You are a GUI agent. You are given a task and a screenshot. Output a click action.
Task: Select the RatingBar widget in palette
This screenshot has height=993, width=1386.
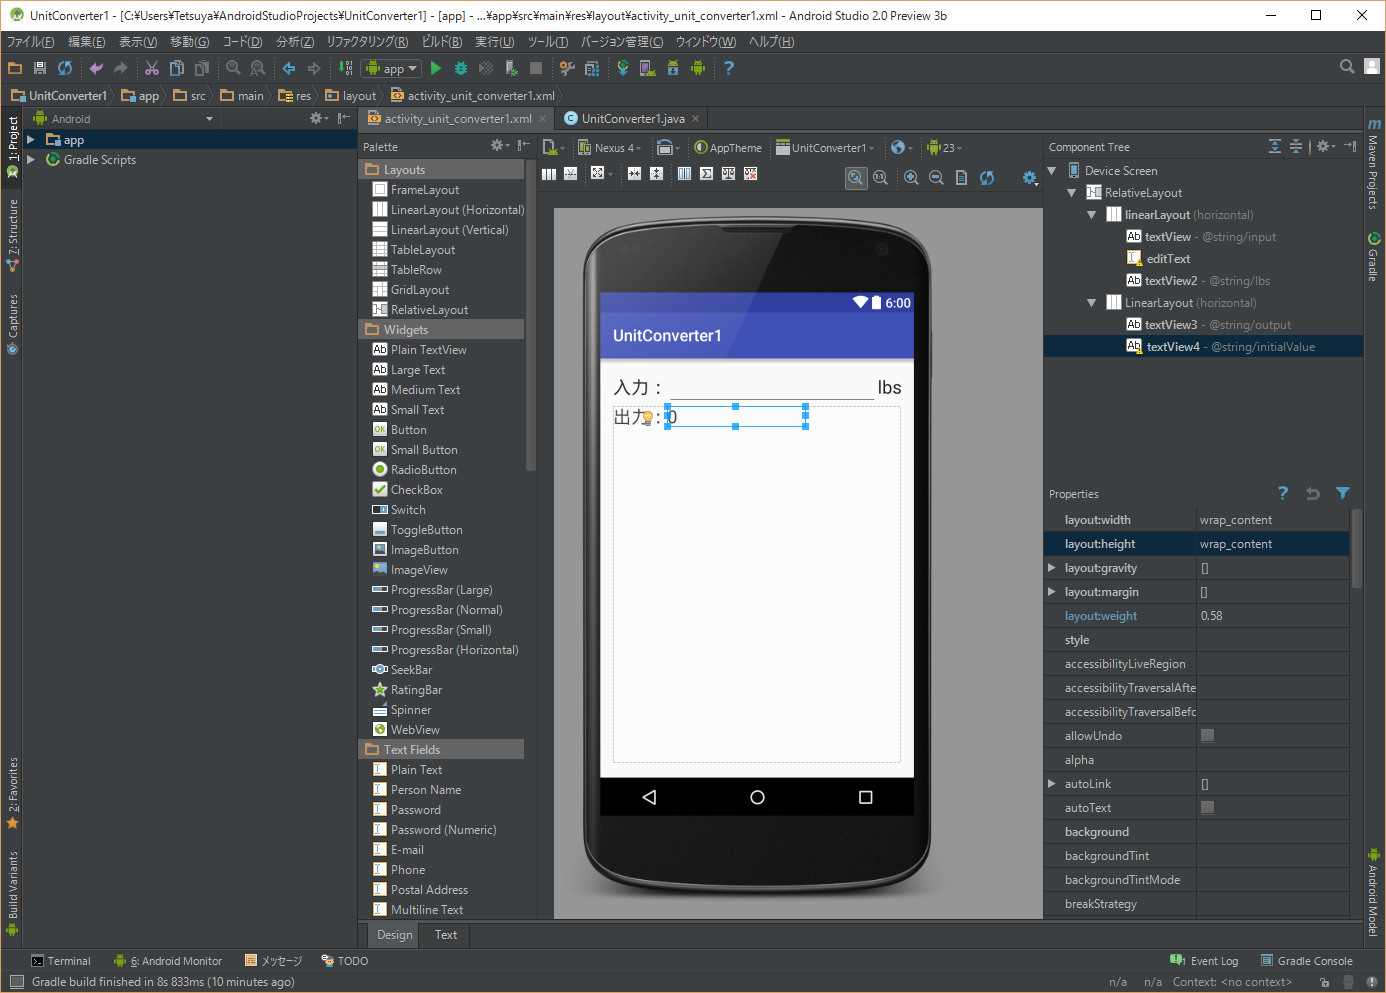click(407, 690)
